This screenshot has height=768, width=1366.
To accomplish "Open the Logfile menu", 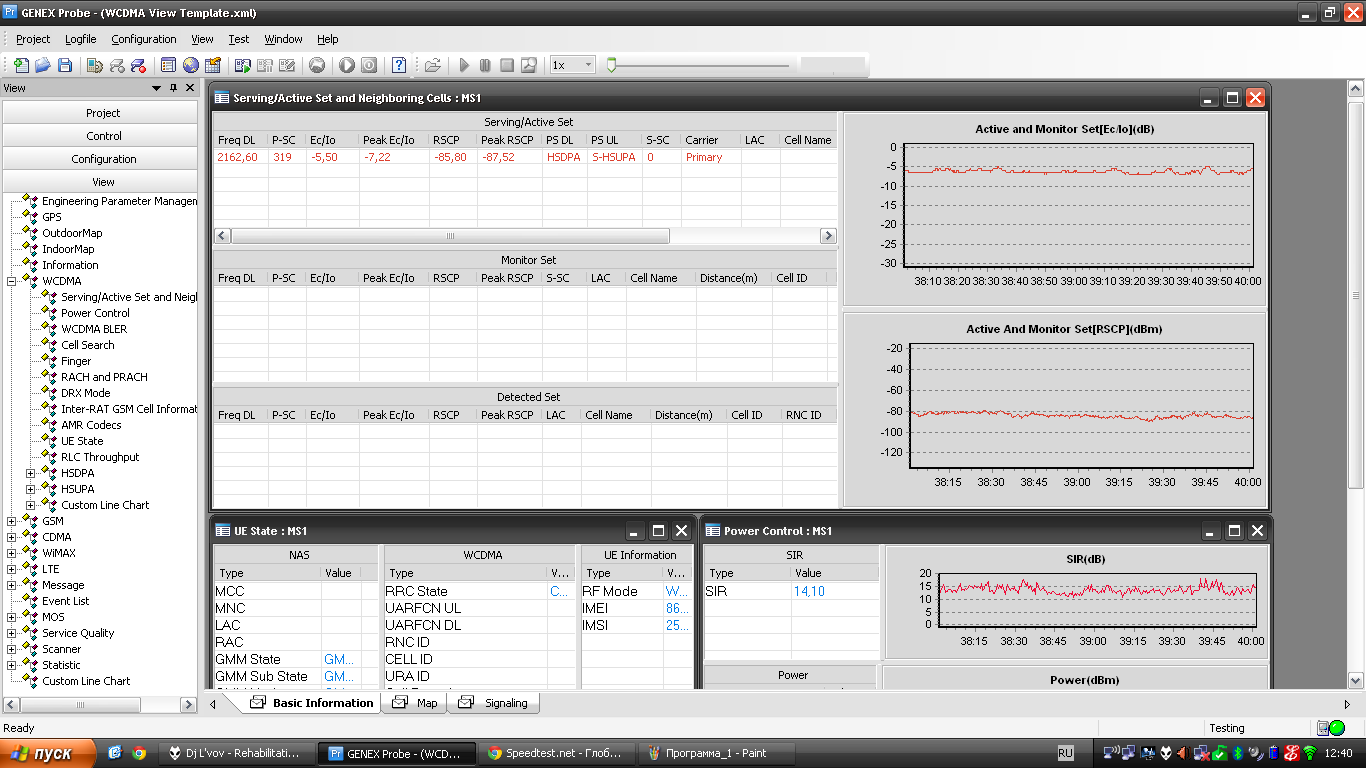I will point(81,39).
